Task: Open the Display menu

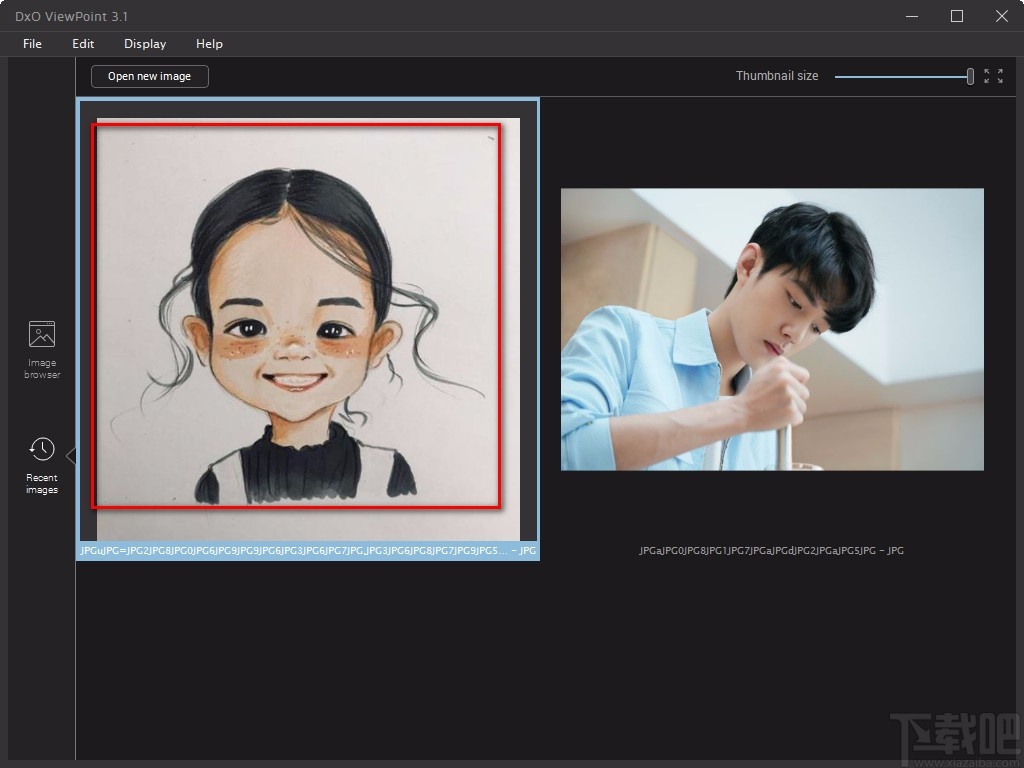Action: [x=144, y=44]
